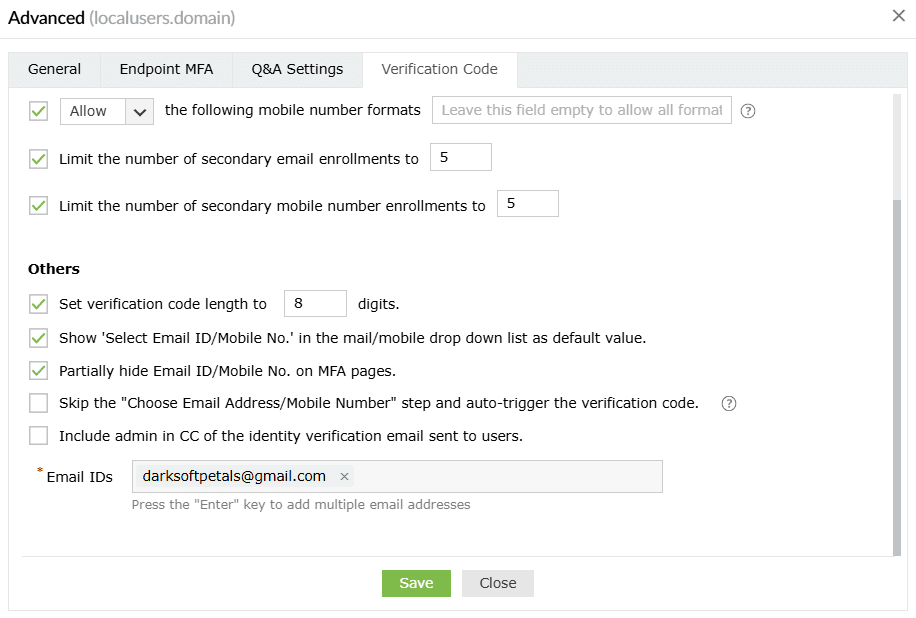This screenshot has height=618, width=916.
Task: Uncheck limit on secondary email enrollments
Action: tap(38, 158)
